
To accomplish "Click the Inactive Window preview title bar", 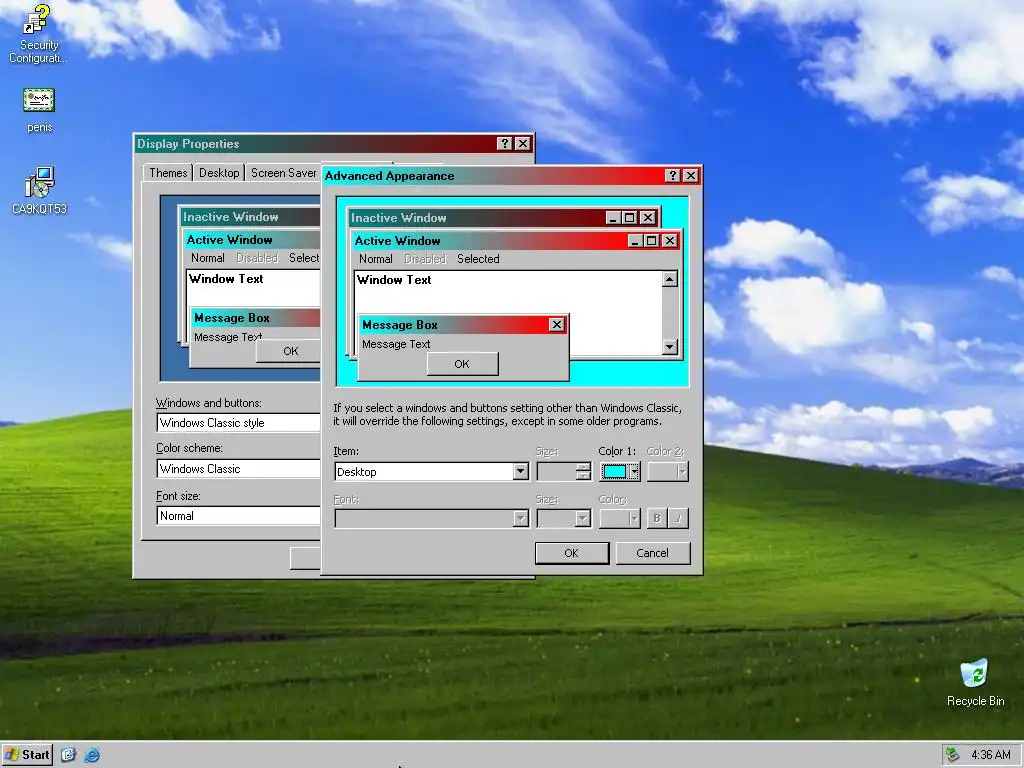I will coord(504,217).
